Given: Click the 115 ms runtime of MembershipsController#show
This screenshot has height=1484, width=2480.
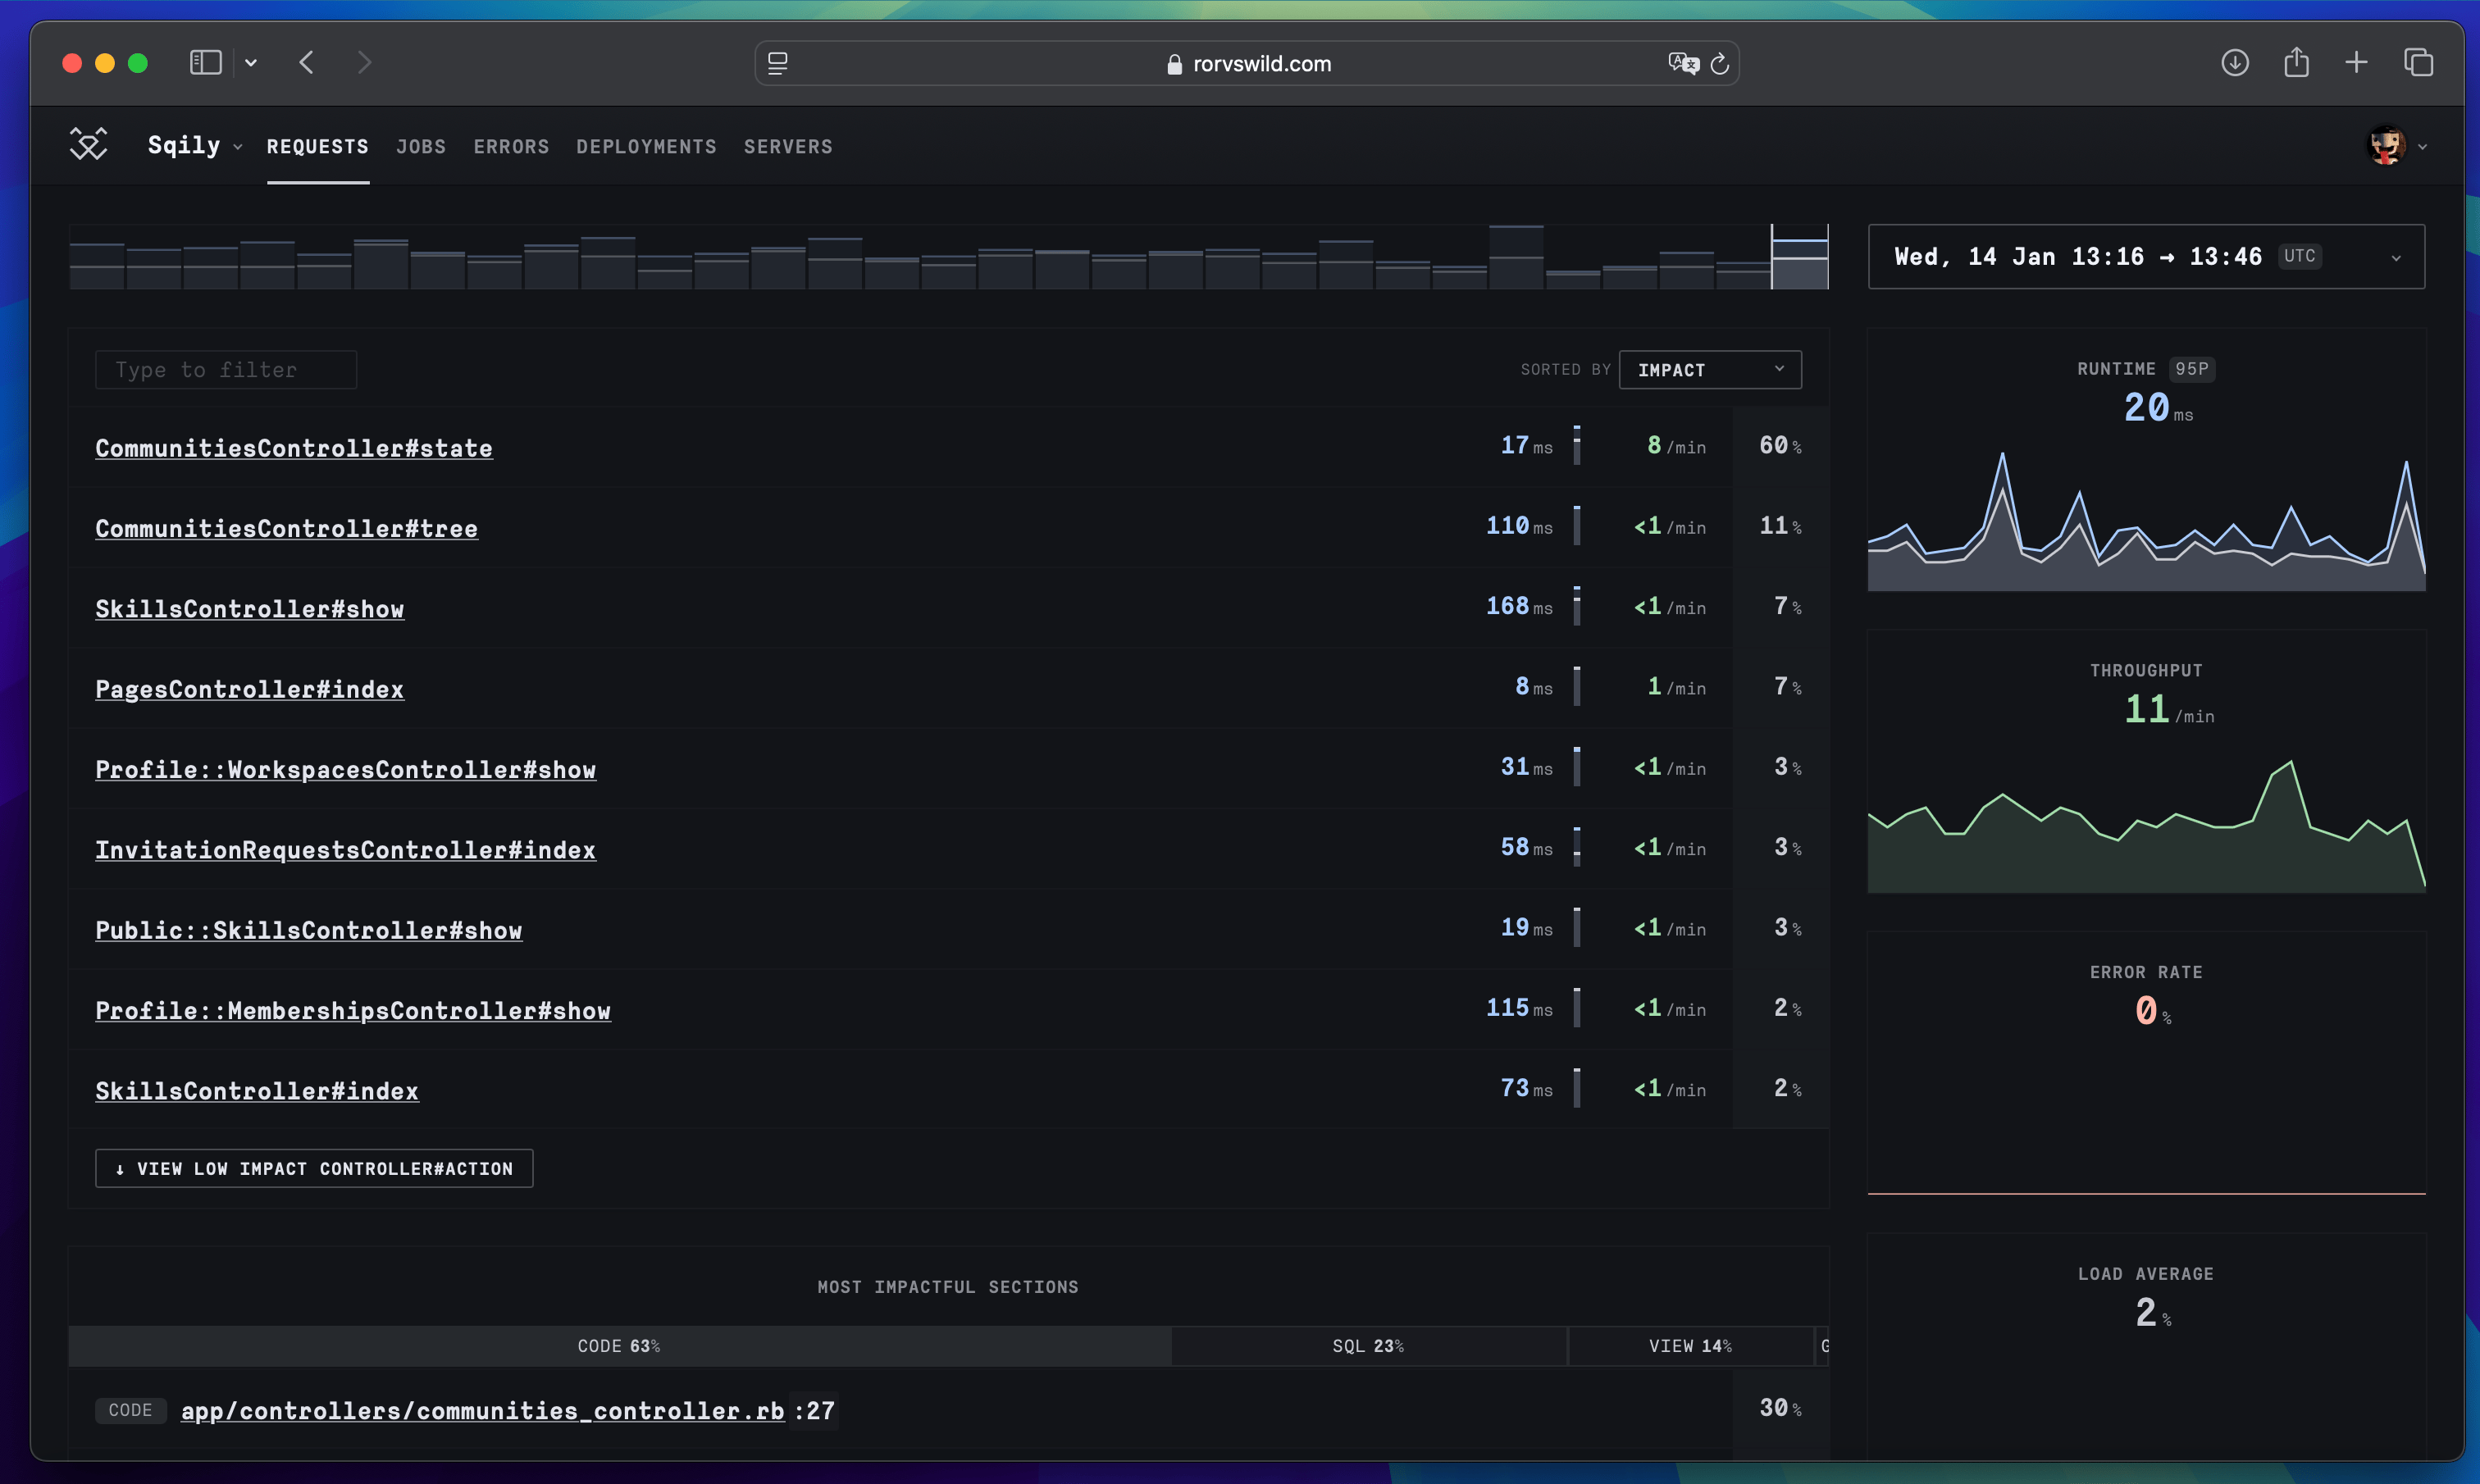Looking at the screenshot, I should tap(1519, 1008).
